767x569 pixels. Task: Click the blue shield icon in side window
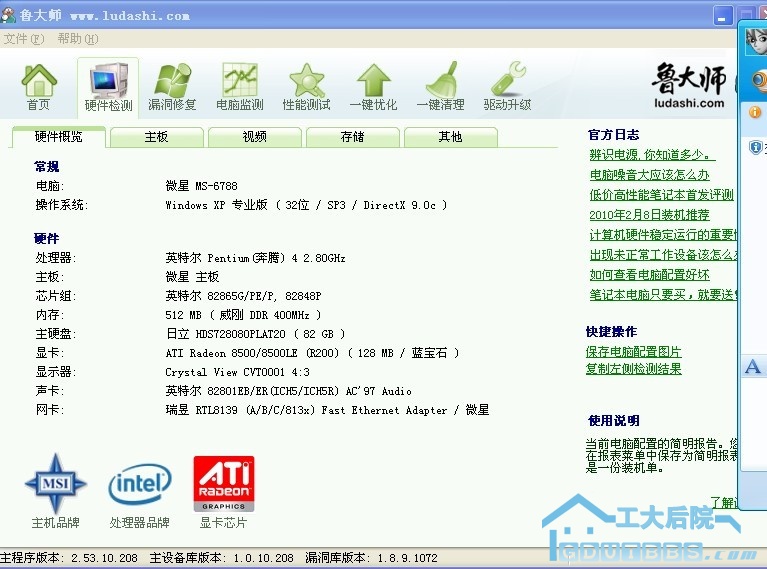pyautogui.click(x=756, y=147)
